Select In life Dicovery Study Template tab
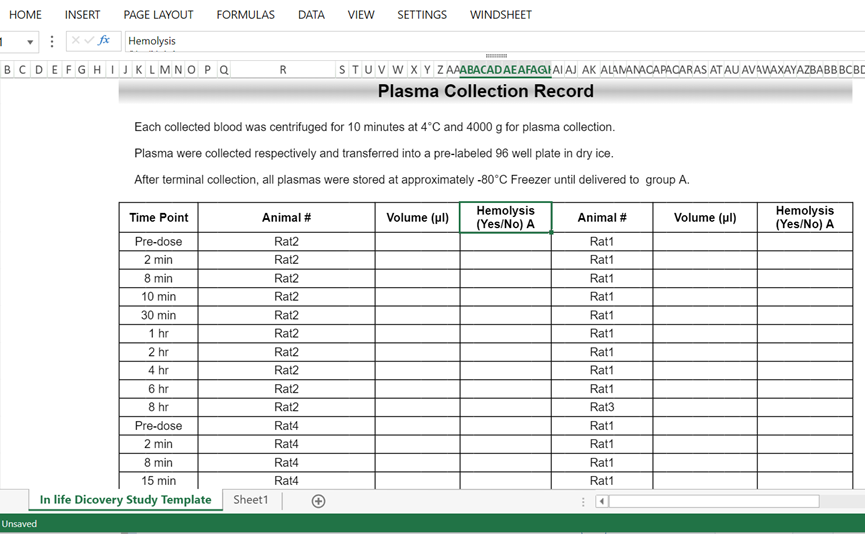865x534 pixels. pyautogui.click(x=125, y=500)
